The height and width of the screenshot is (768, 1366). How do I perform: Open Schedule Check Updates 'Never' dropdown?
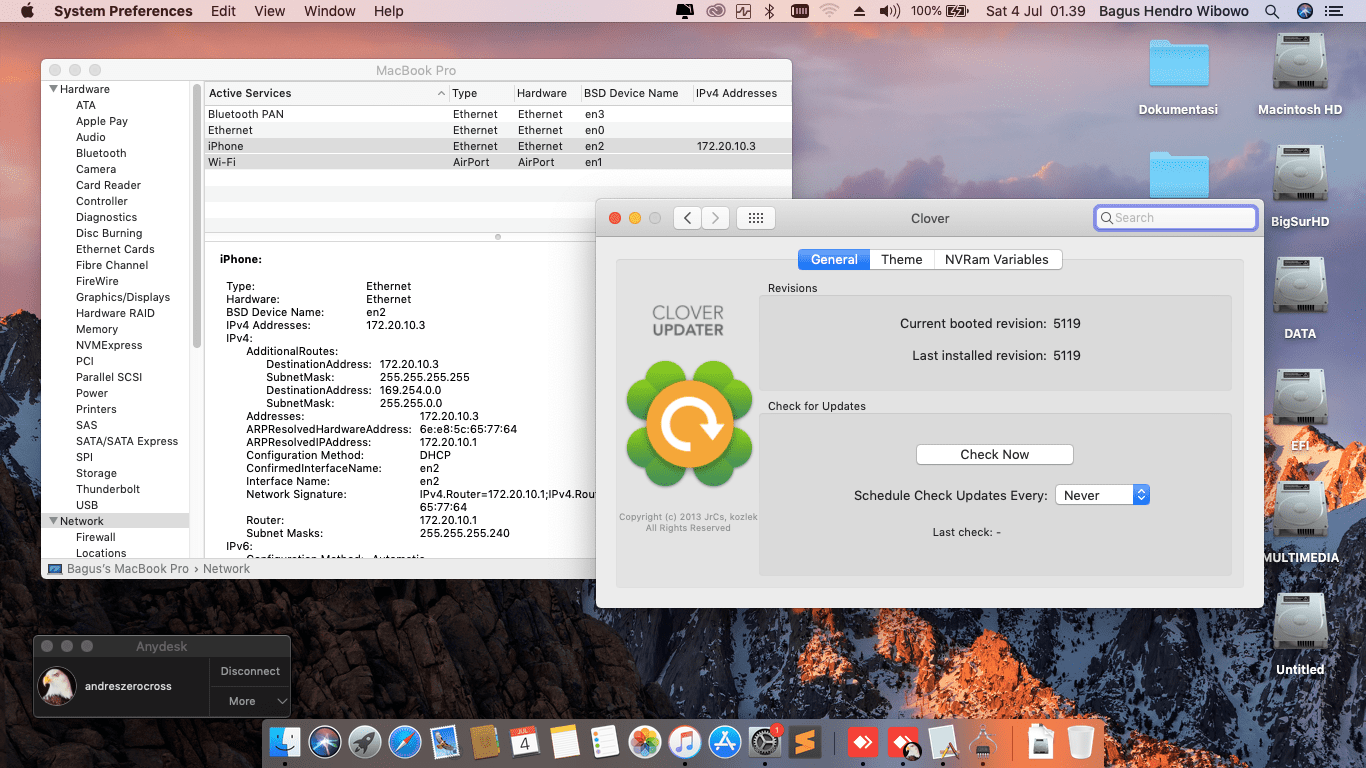[x=1102, y=495]
